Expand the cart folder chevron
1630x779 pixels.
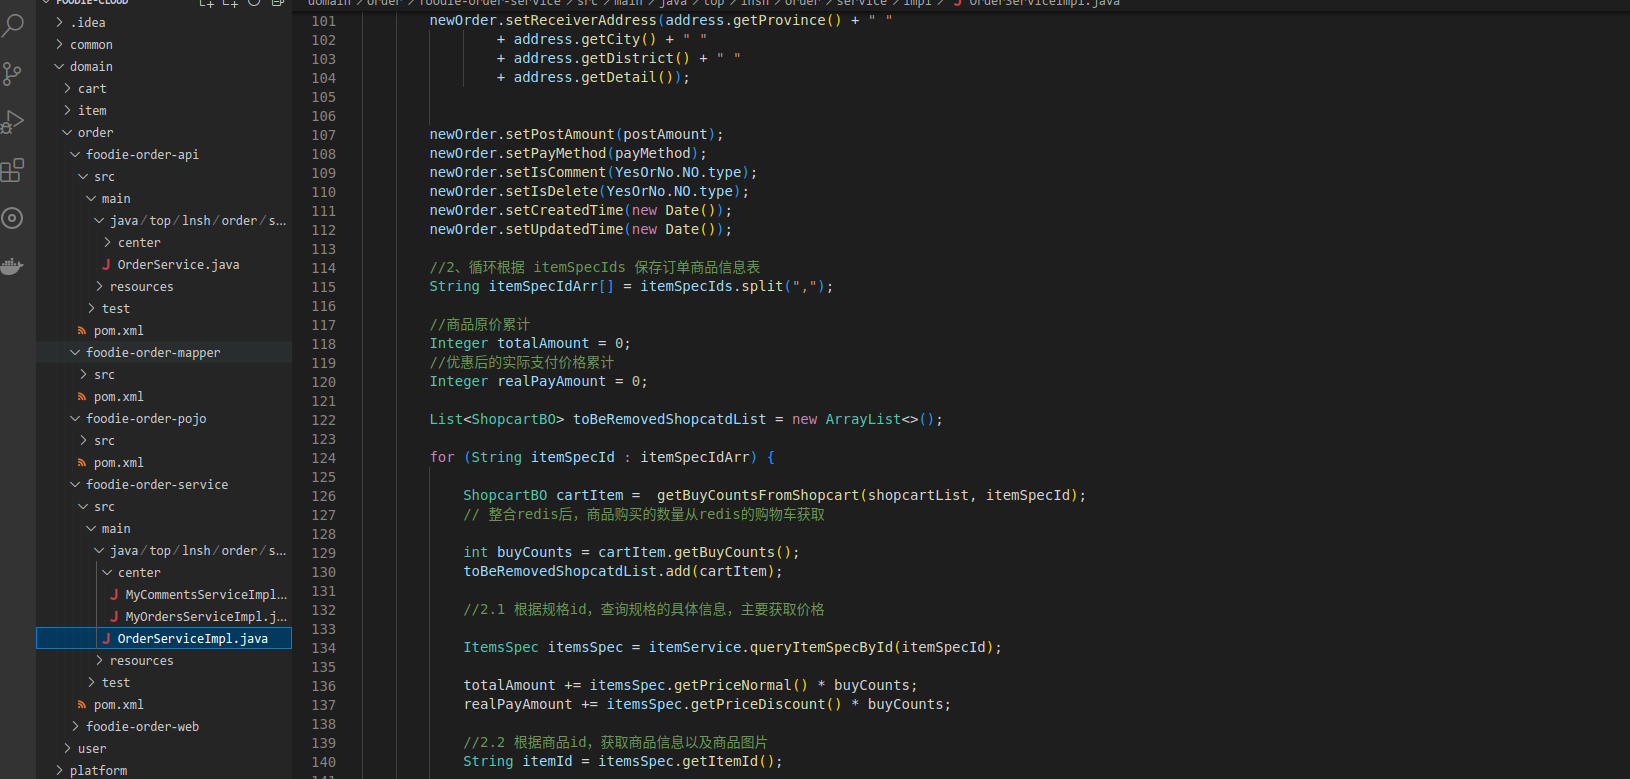(67, 88)
